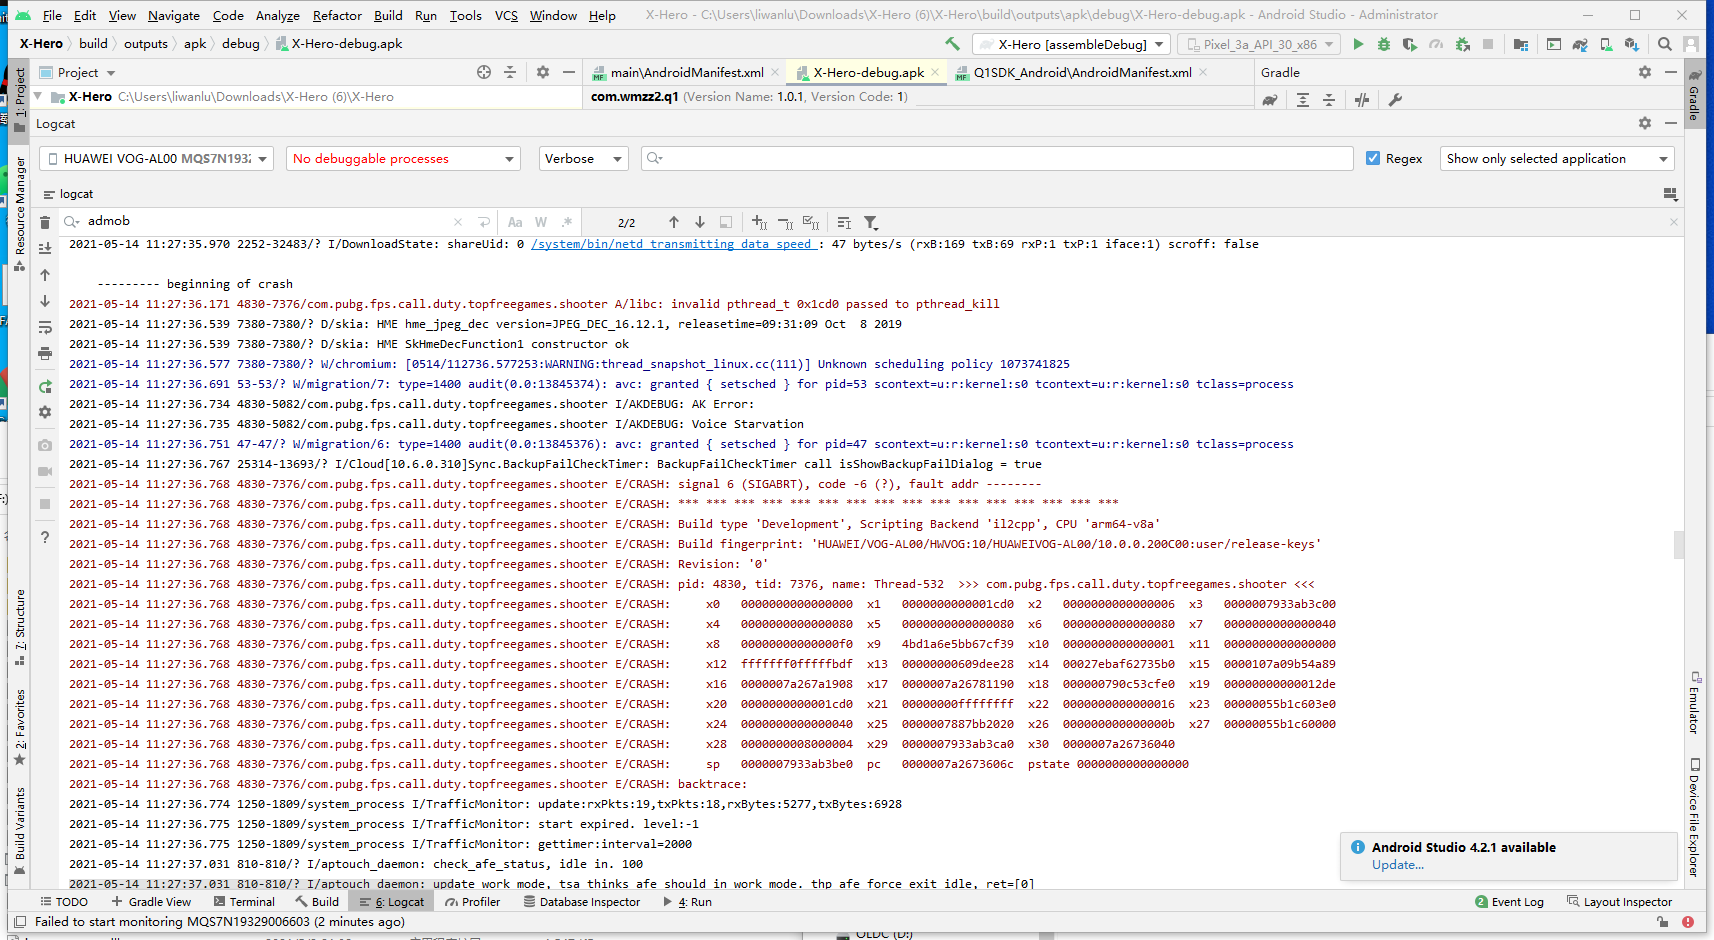
Task: Run app with coverage icon
Action: (1410, 44)
